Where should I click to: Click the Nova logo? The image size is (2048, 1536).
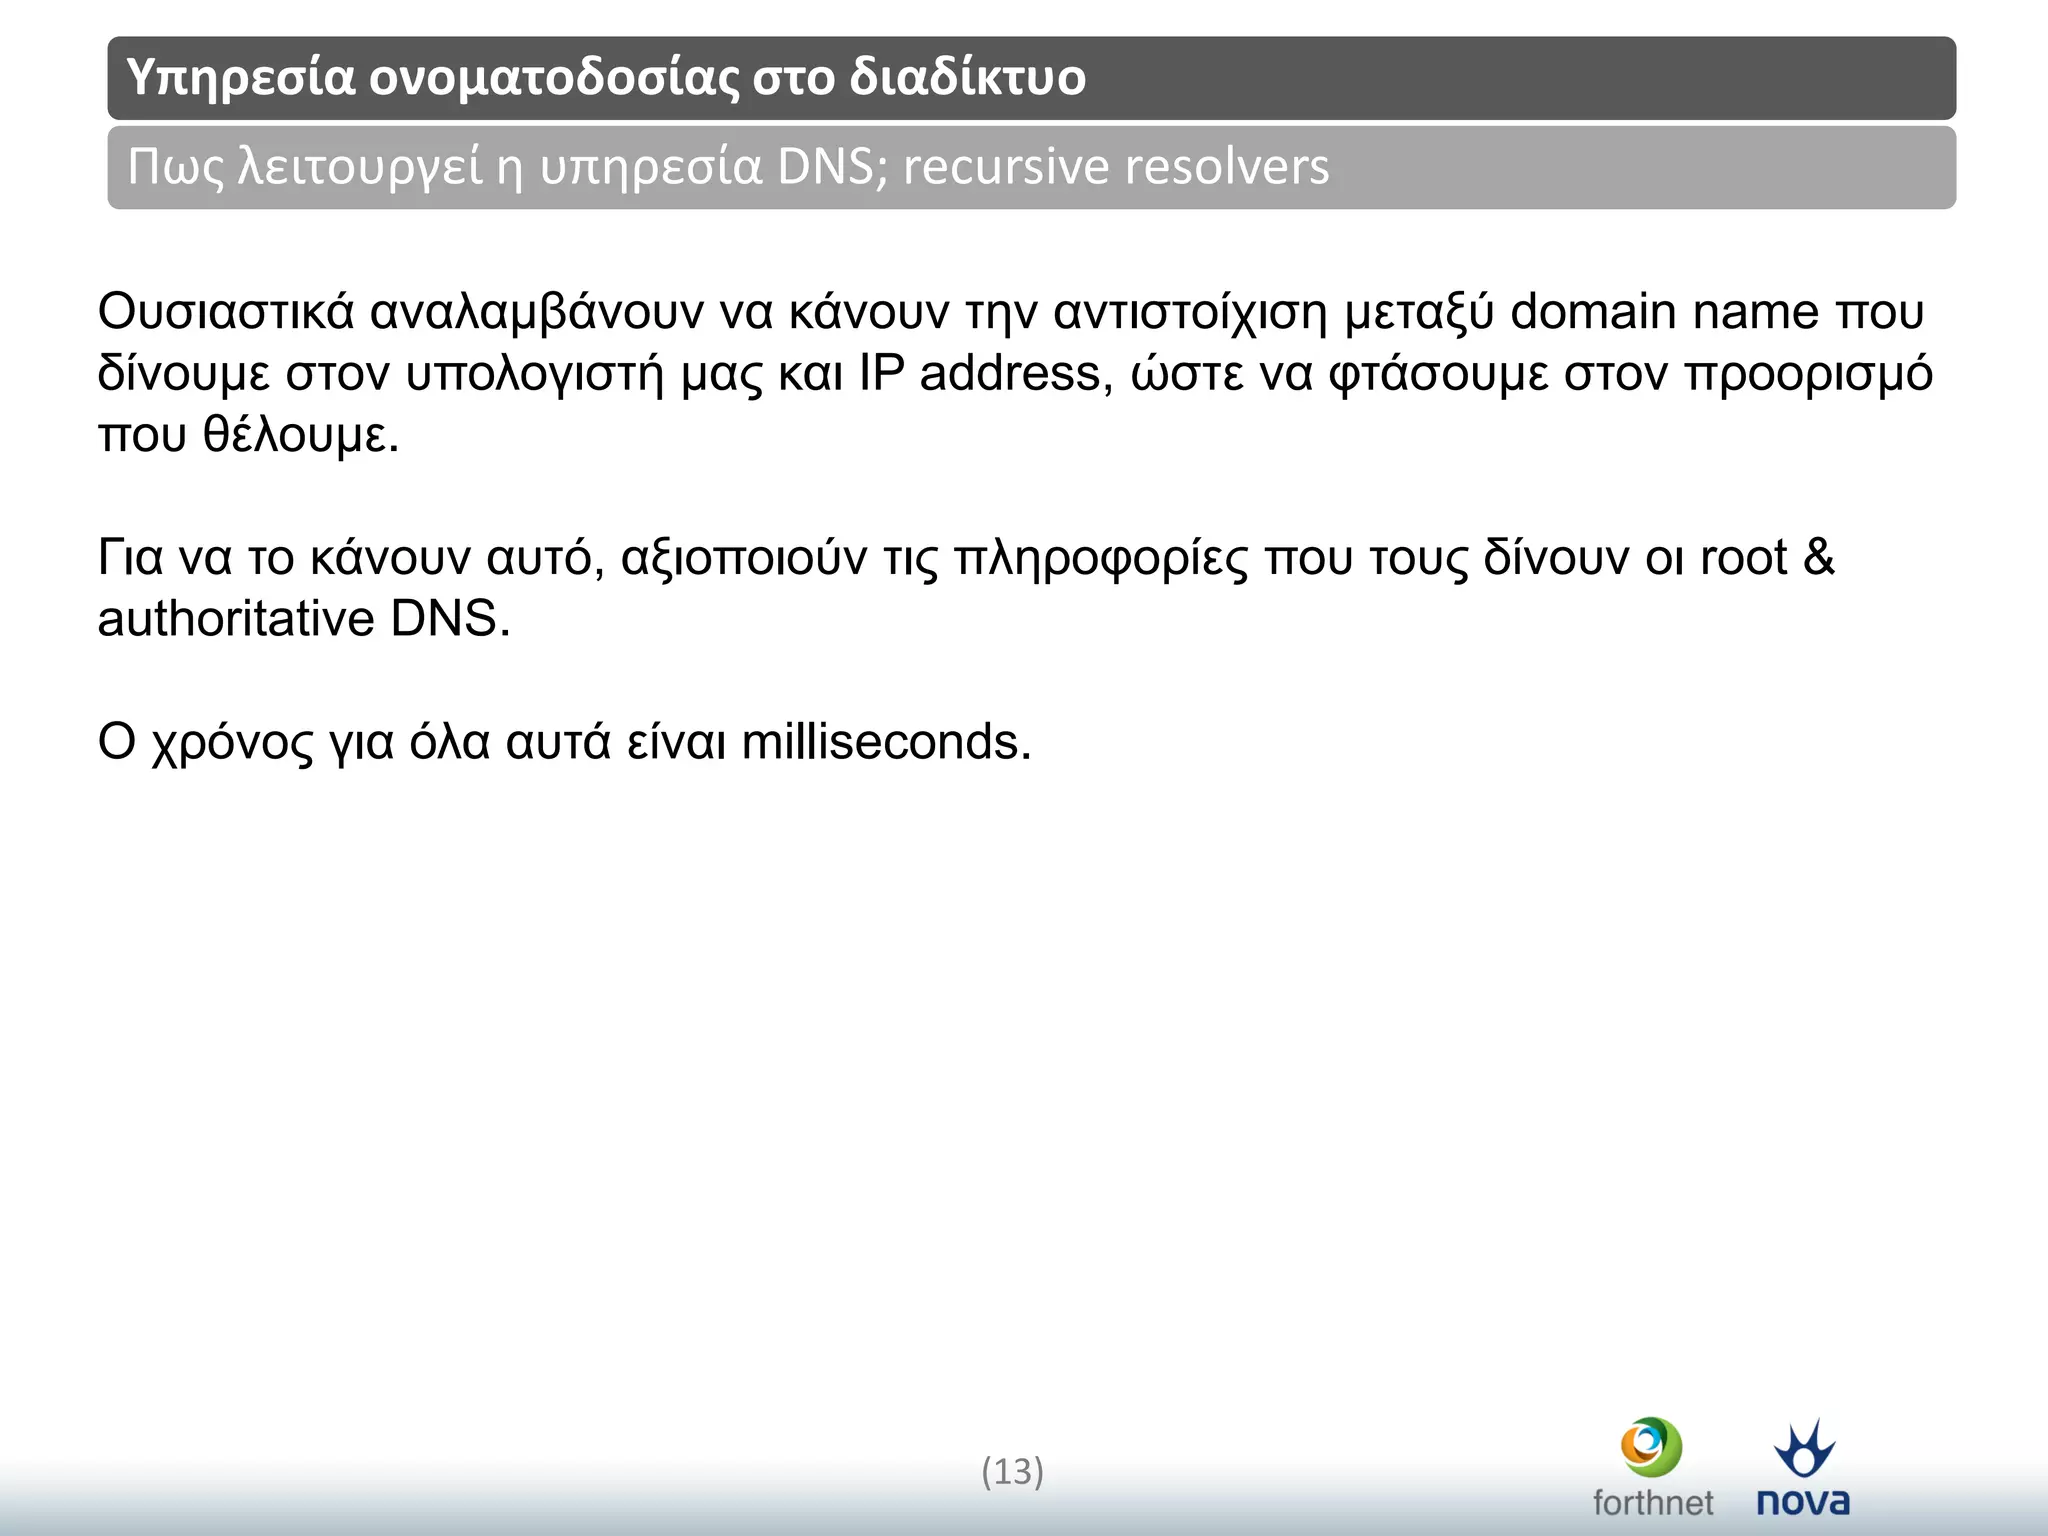coord(1803,1467)
